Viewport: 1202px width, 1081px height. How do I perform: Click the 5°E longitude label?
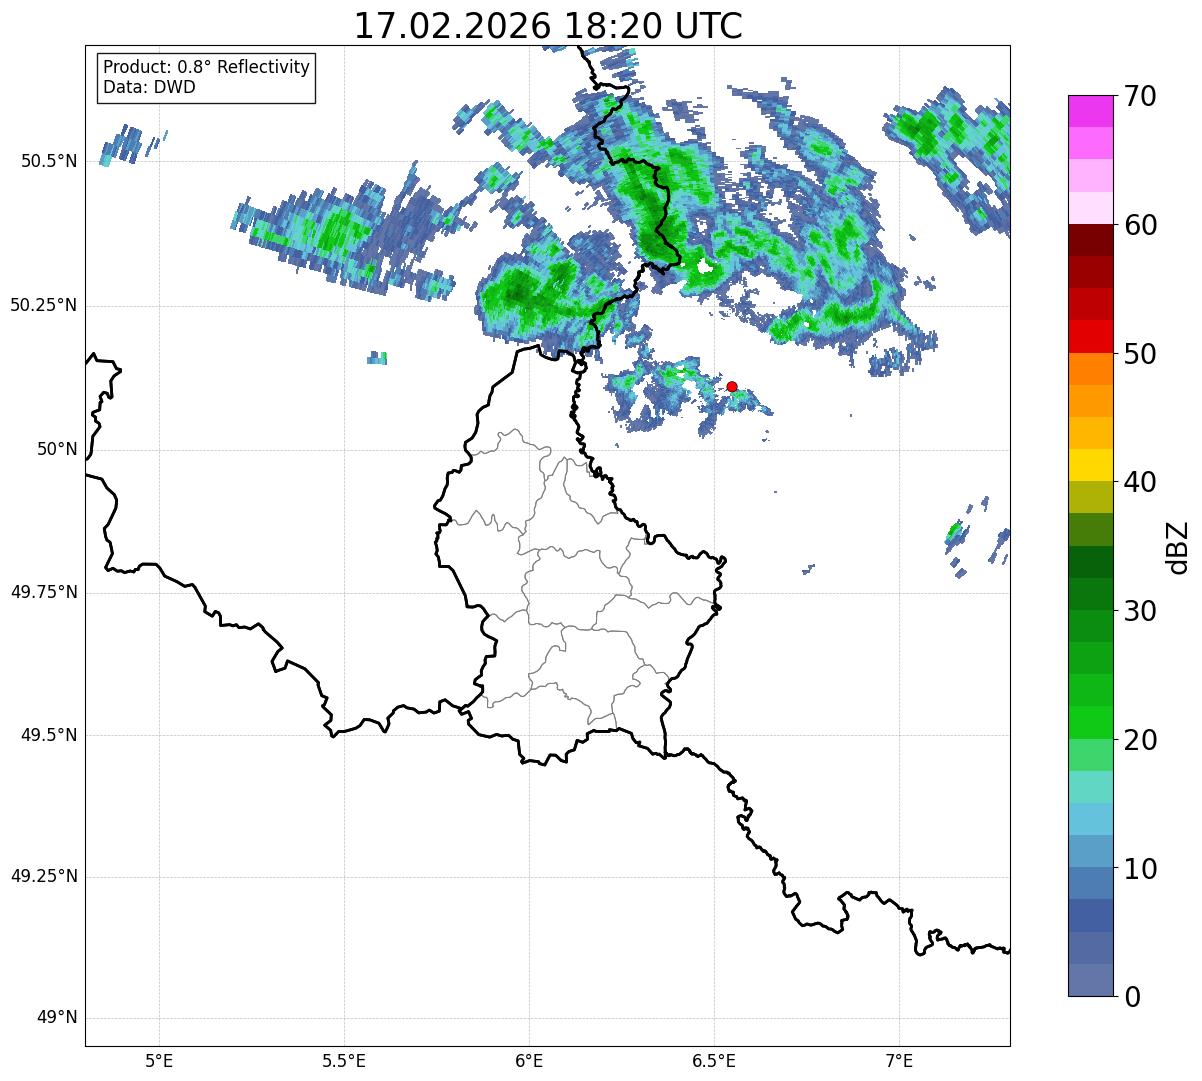coord(159,1061)
